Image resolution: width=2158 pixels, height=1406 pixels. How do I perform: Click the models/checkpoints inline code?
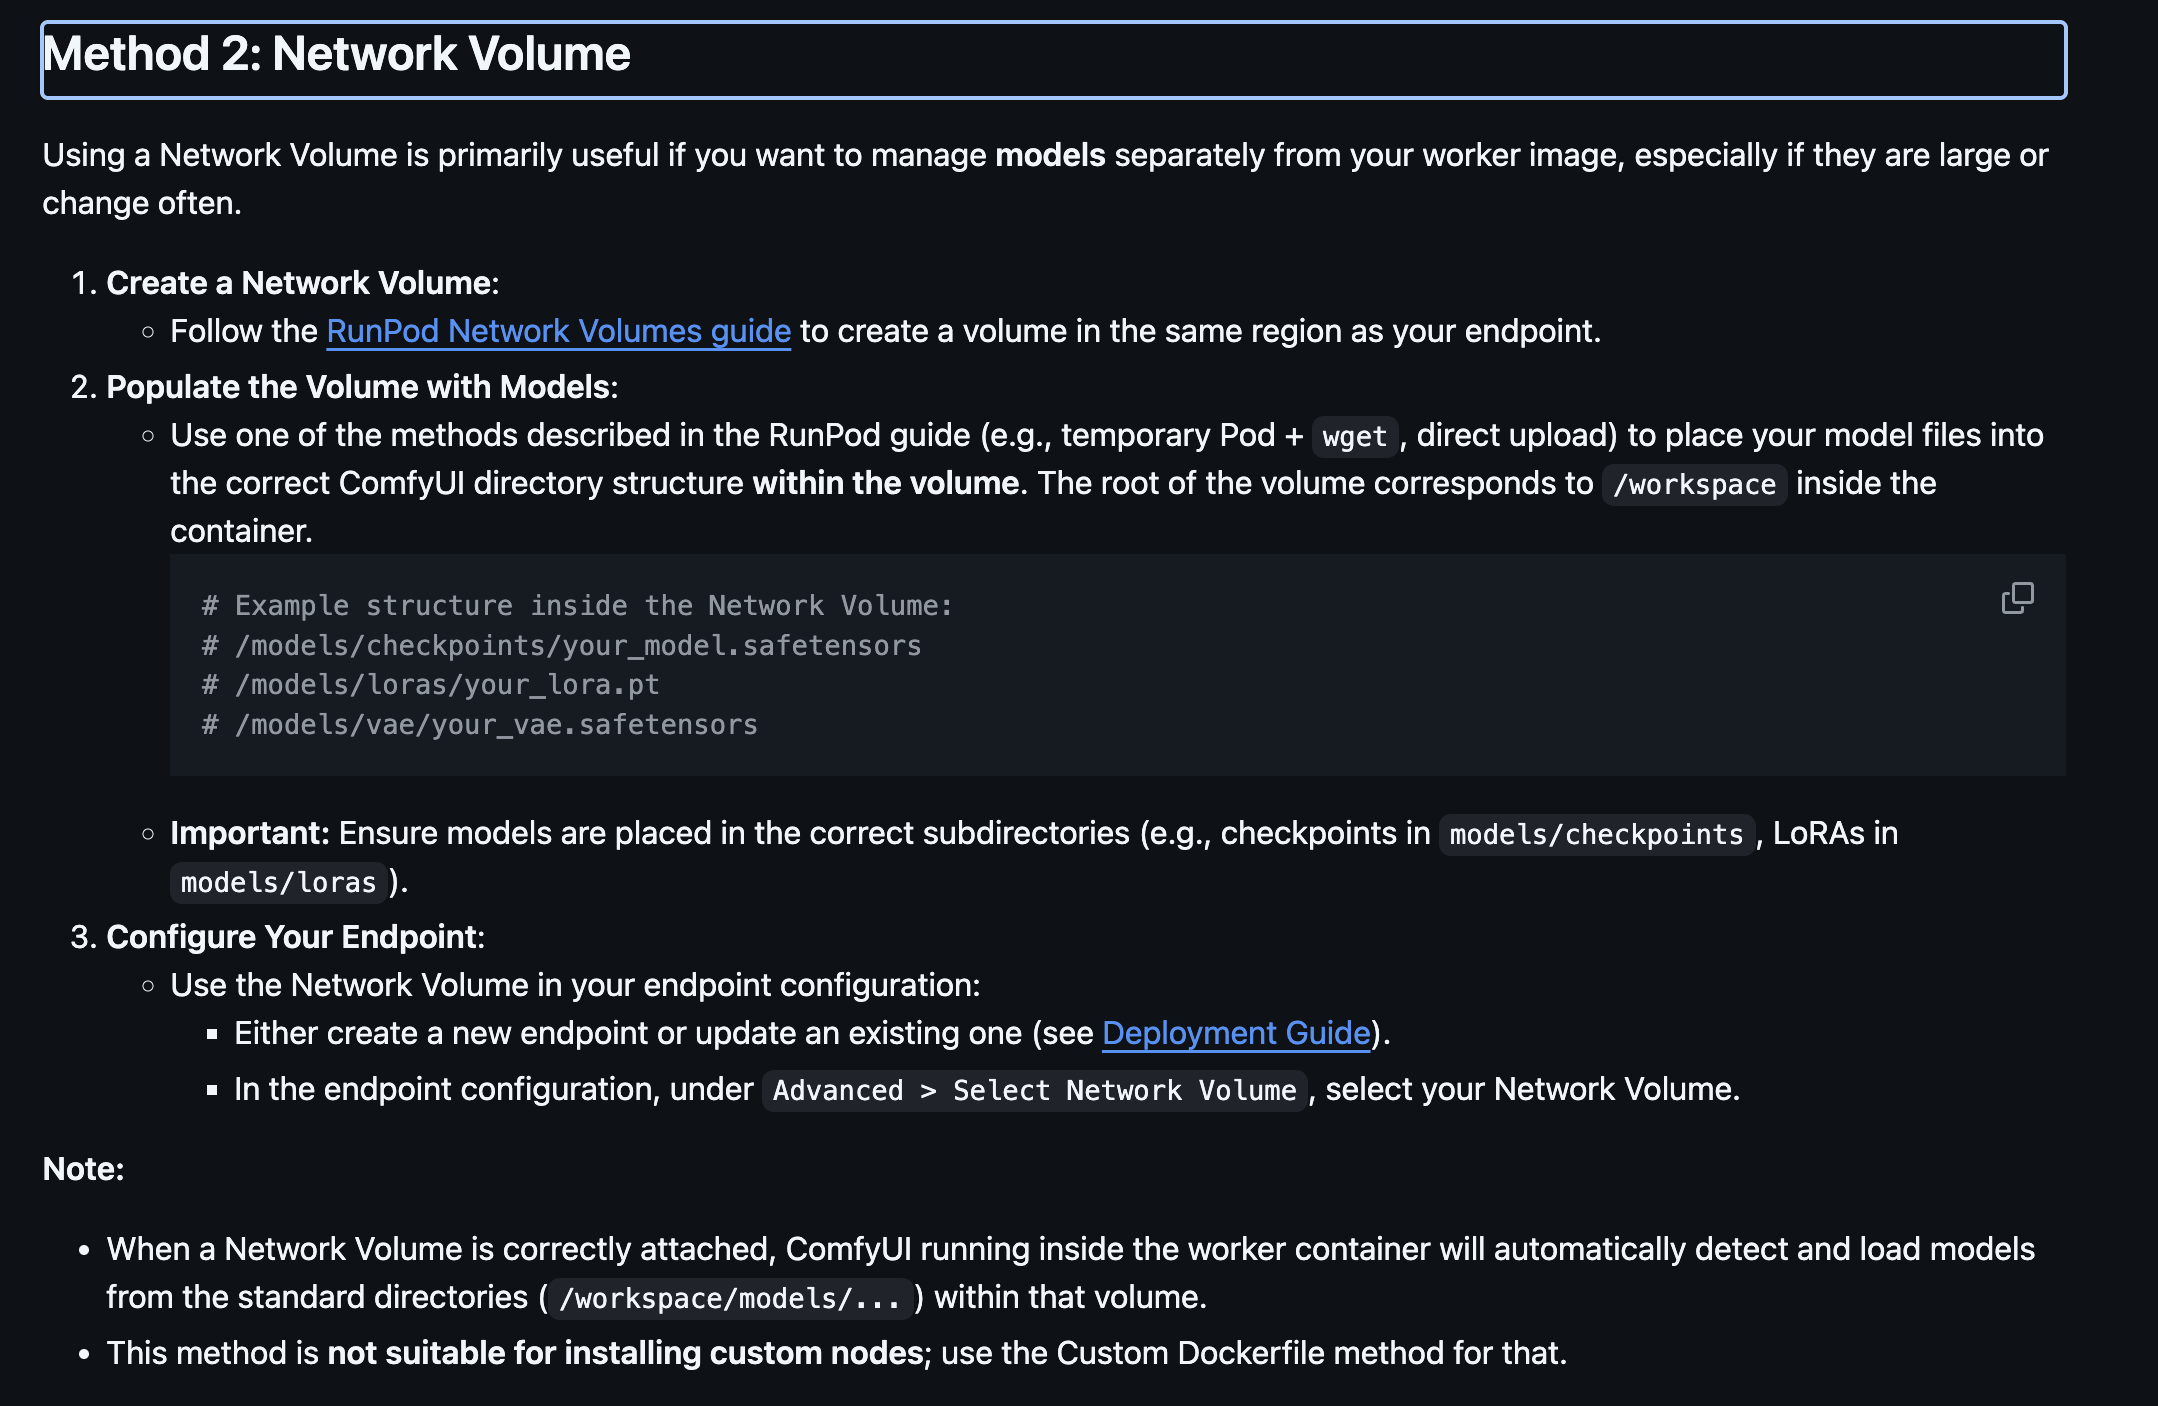pos(1596,834)
